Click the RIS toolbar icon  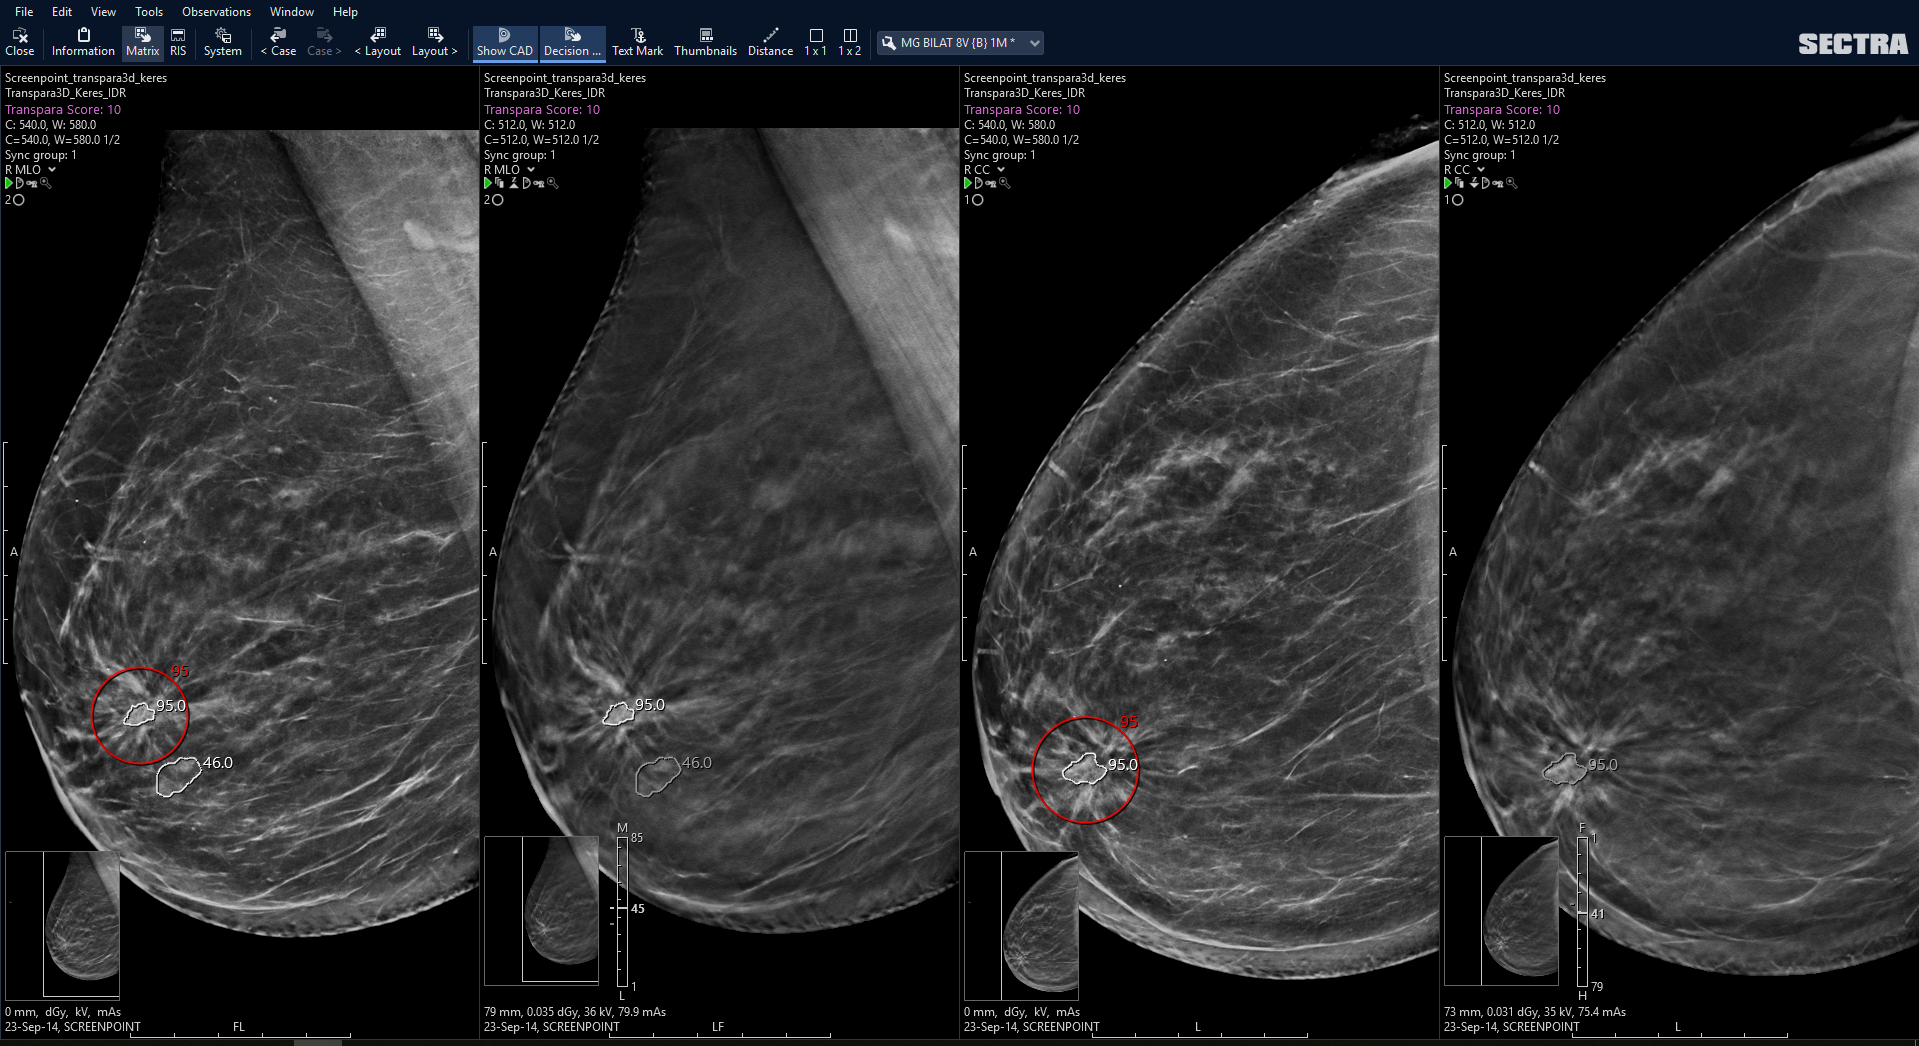pyautogui.click(x=178, y=42)
